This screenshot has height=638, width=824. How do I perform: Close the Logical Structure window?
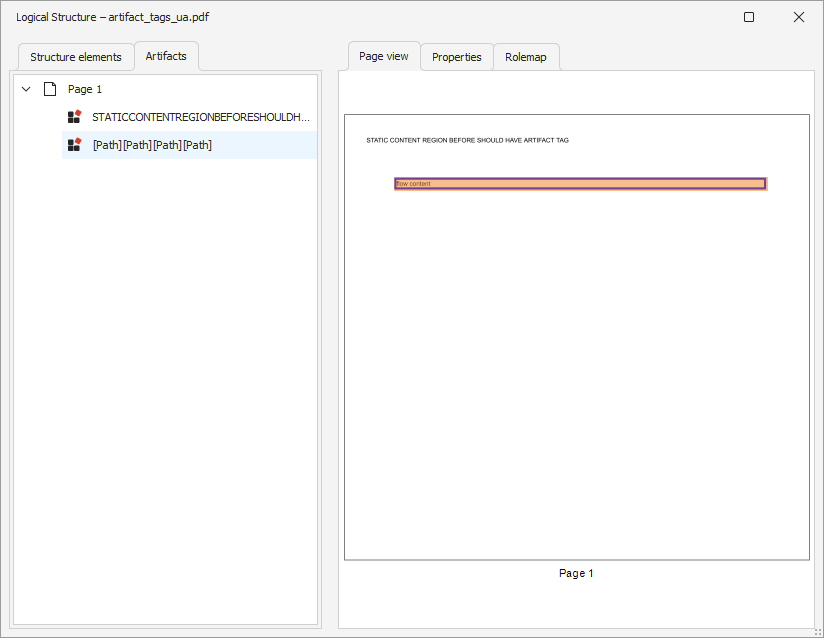click(x=799, y=17)
